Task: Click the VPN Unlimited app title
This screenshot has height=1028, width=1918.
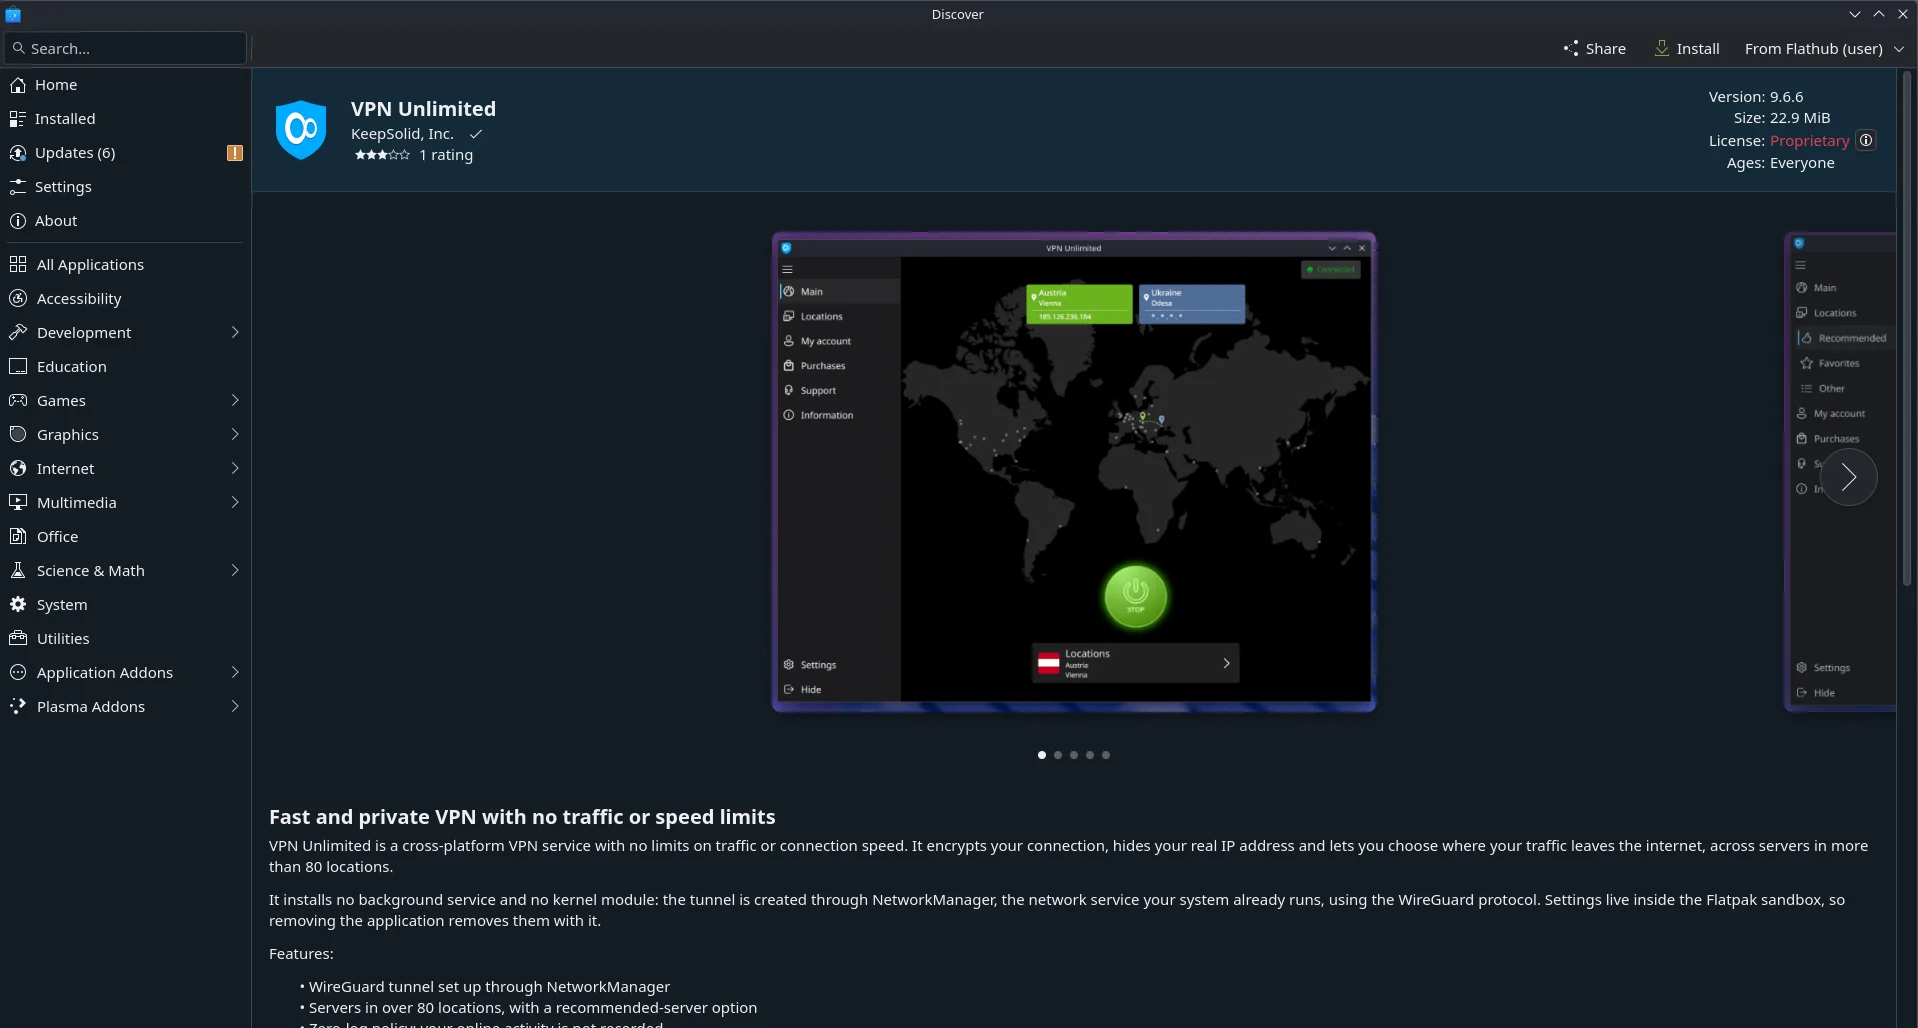Action: (x=423, y=109)
